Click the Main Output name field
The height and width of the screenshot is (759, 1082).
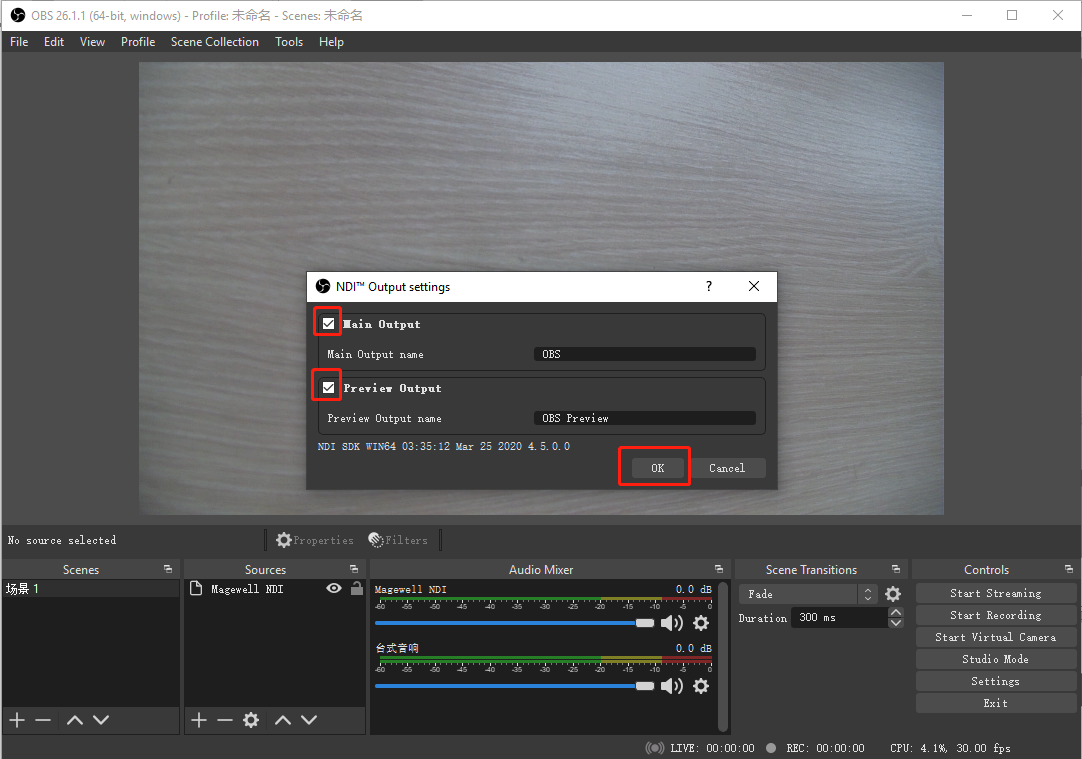tap(644, 354)
